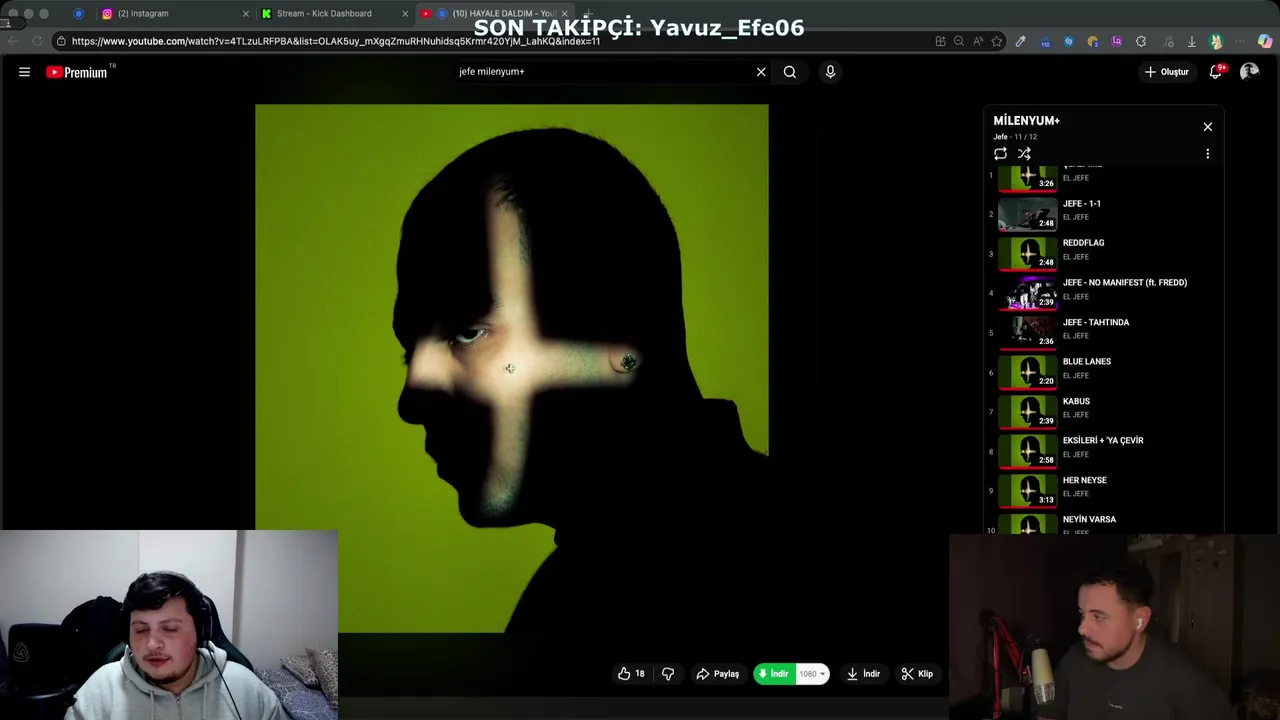Open the media control music-note icon
This screenshot has width=1280, height=720.
pyautogui.click(x=1168, y=41)
